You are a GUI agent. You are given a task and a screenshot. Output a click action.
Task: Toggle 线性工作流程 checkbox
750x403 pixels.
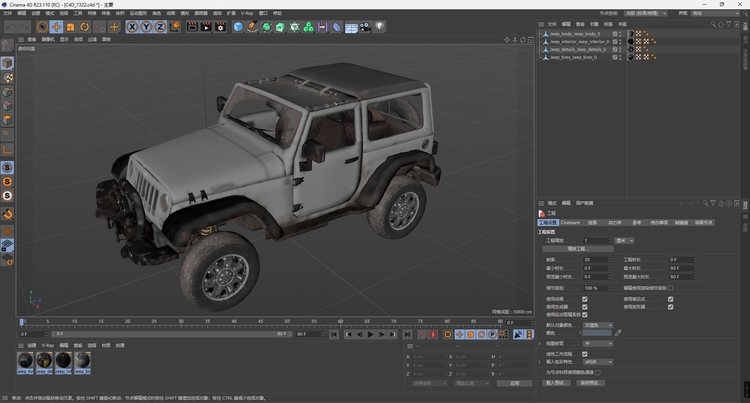point(585,354)
